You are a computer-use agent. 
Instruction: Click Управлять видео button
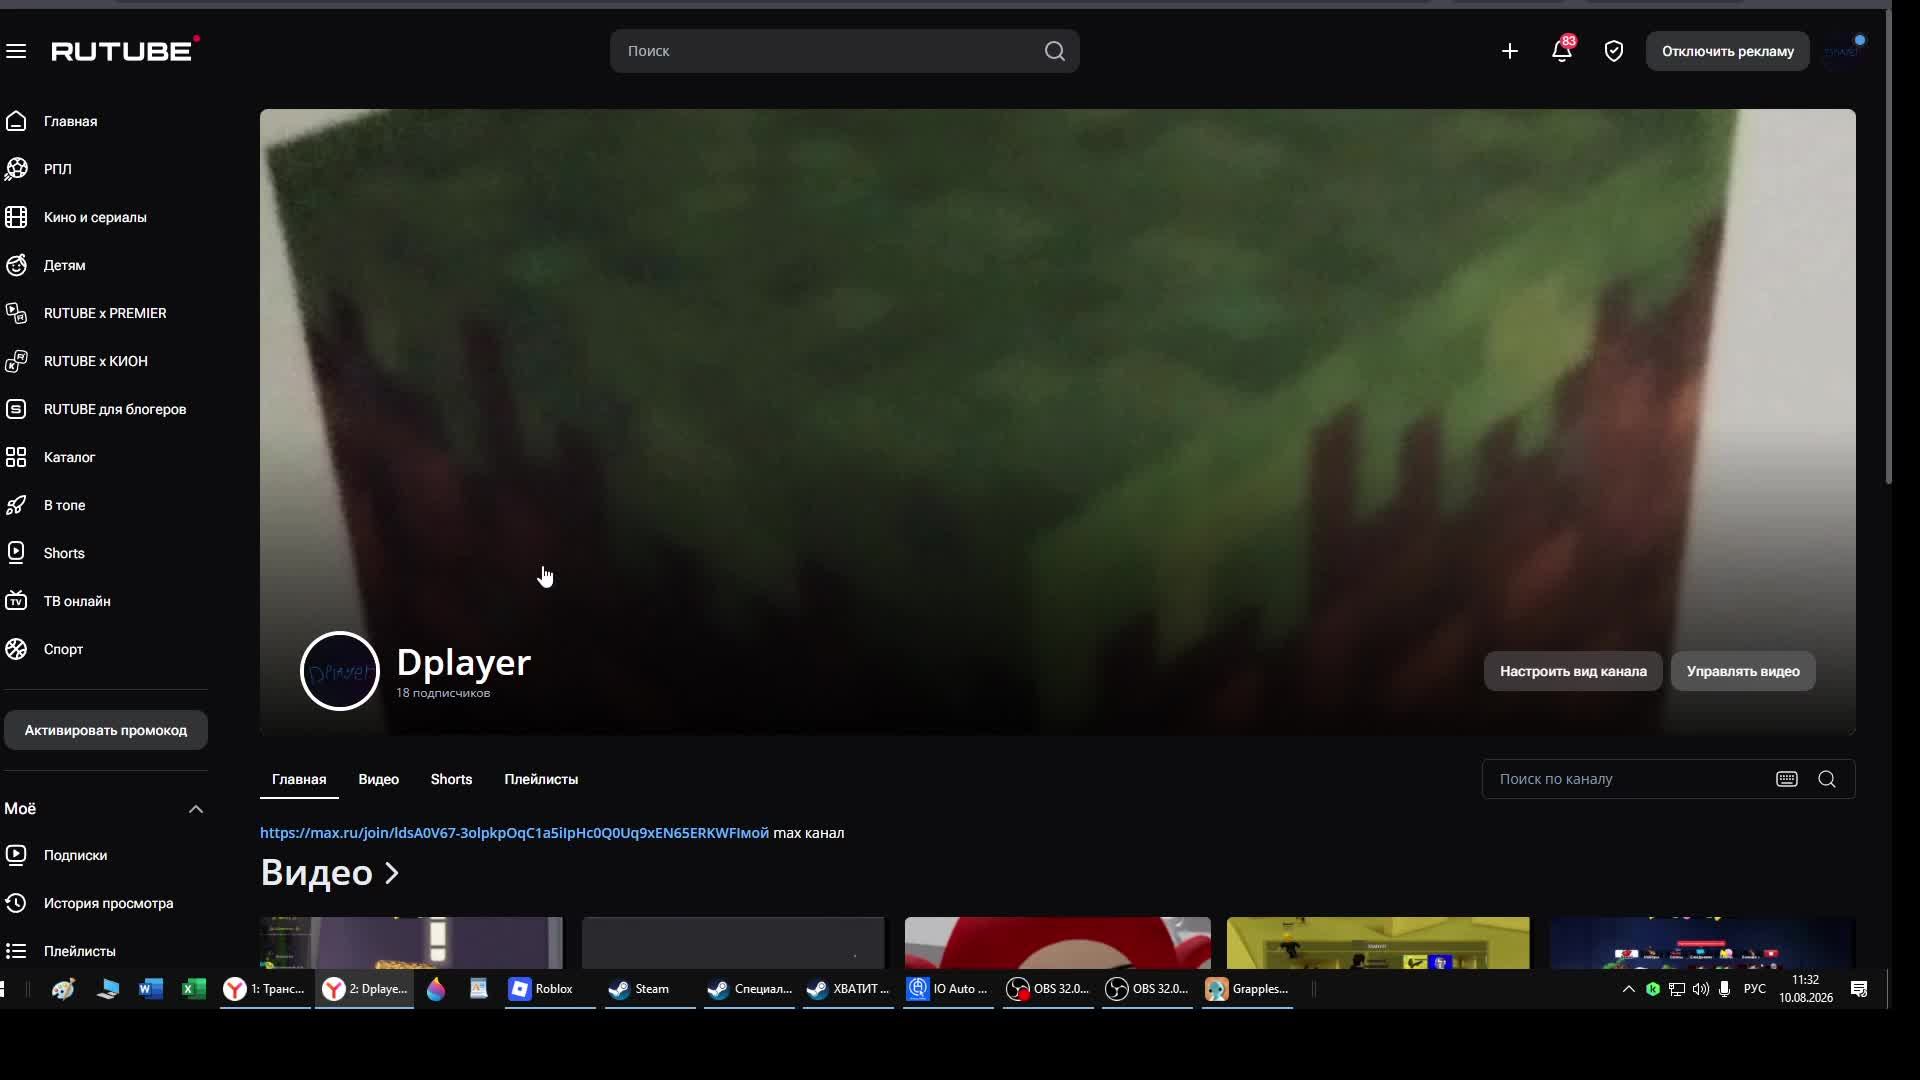pos(1743,671)
